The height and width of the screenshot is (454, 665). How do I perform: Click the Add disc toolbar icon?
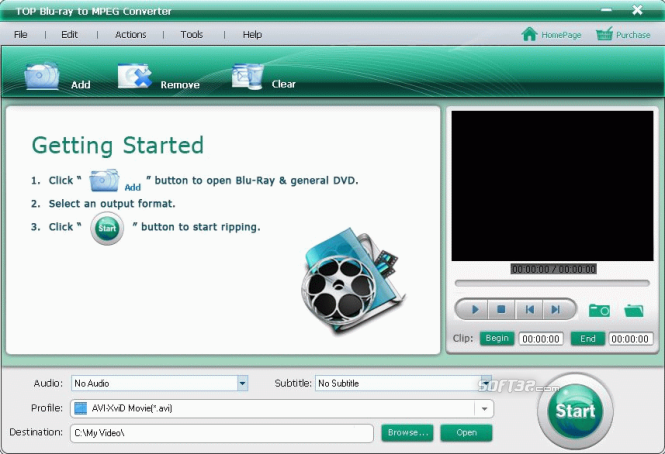coord(42,76)
